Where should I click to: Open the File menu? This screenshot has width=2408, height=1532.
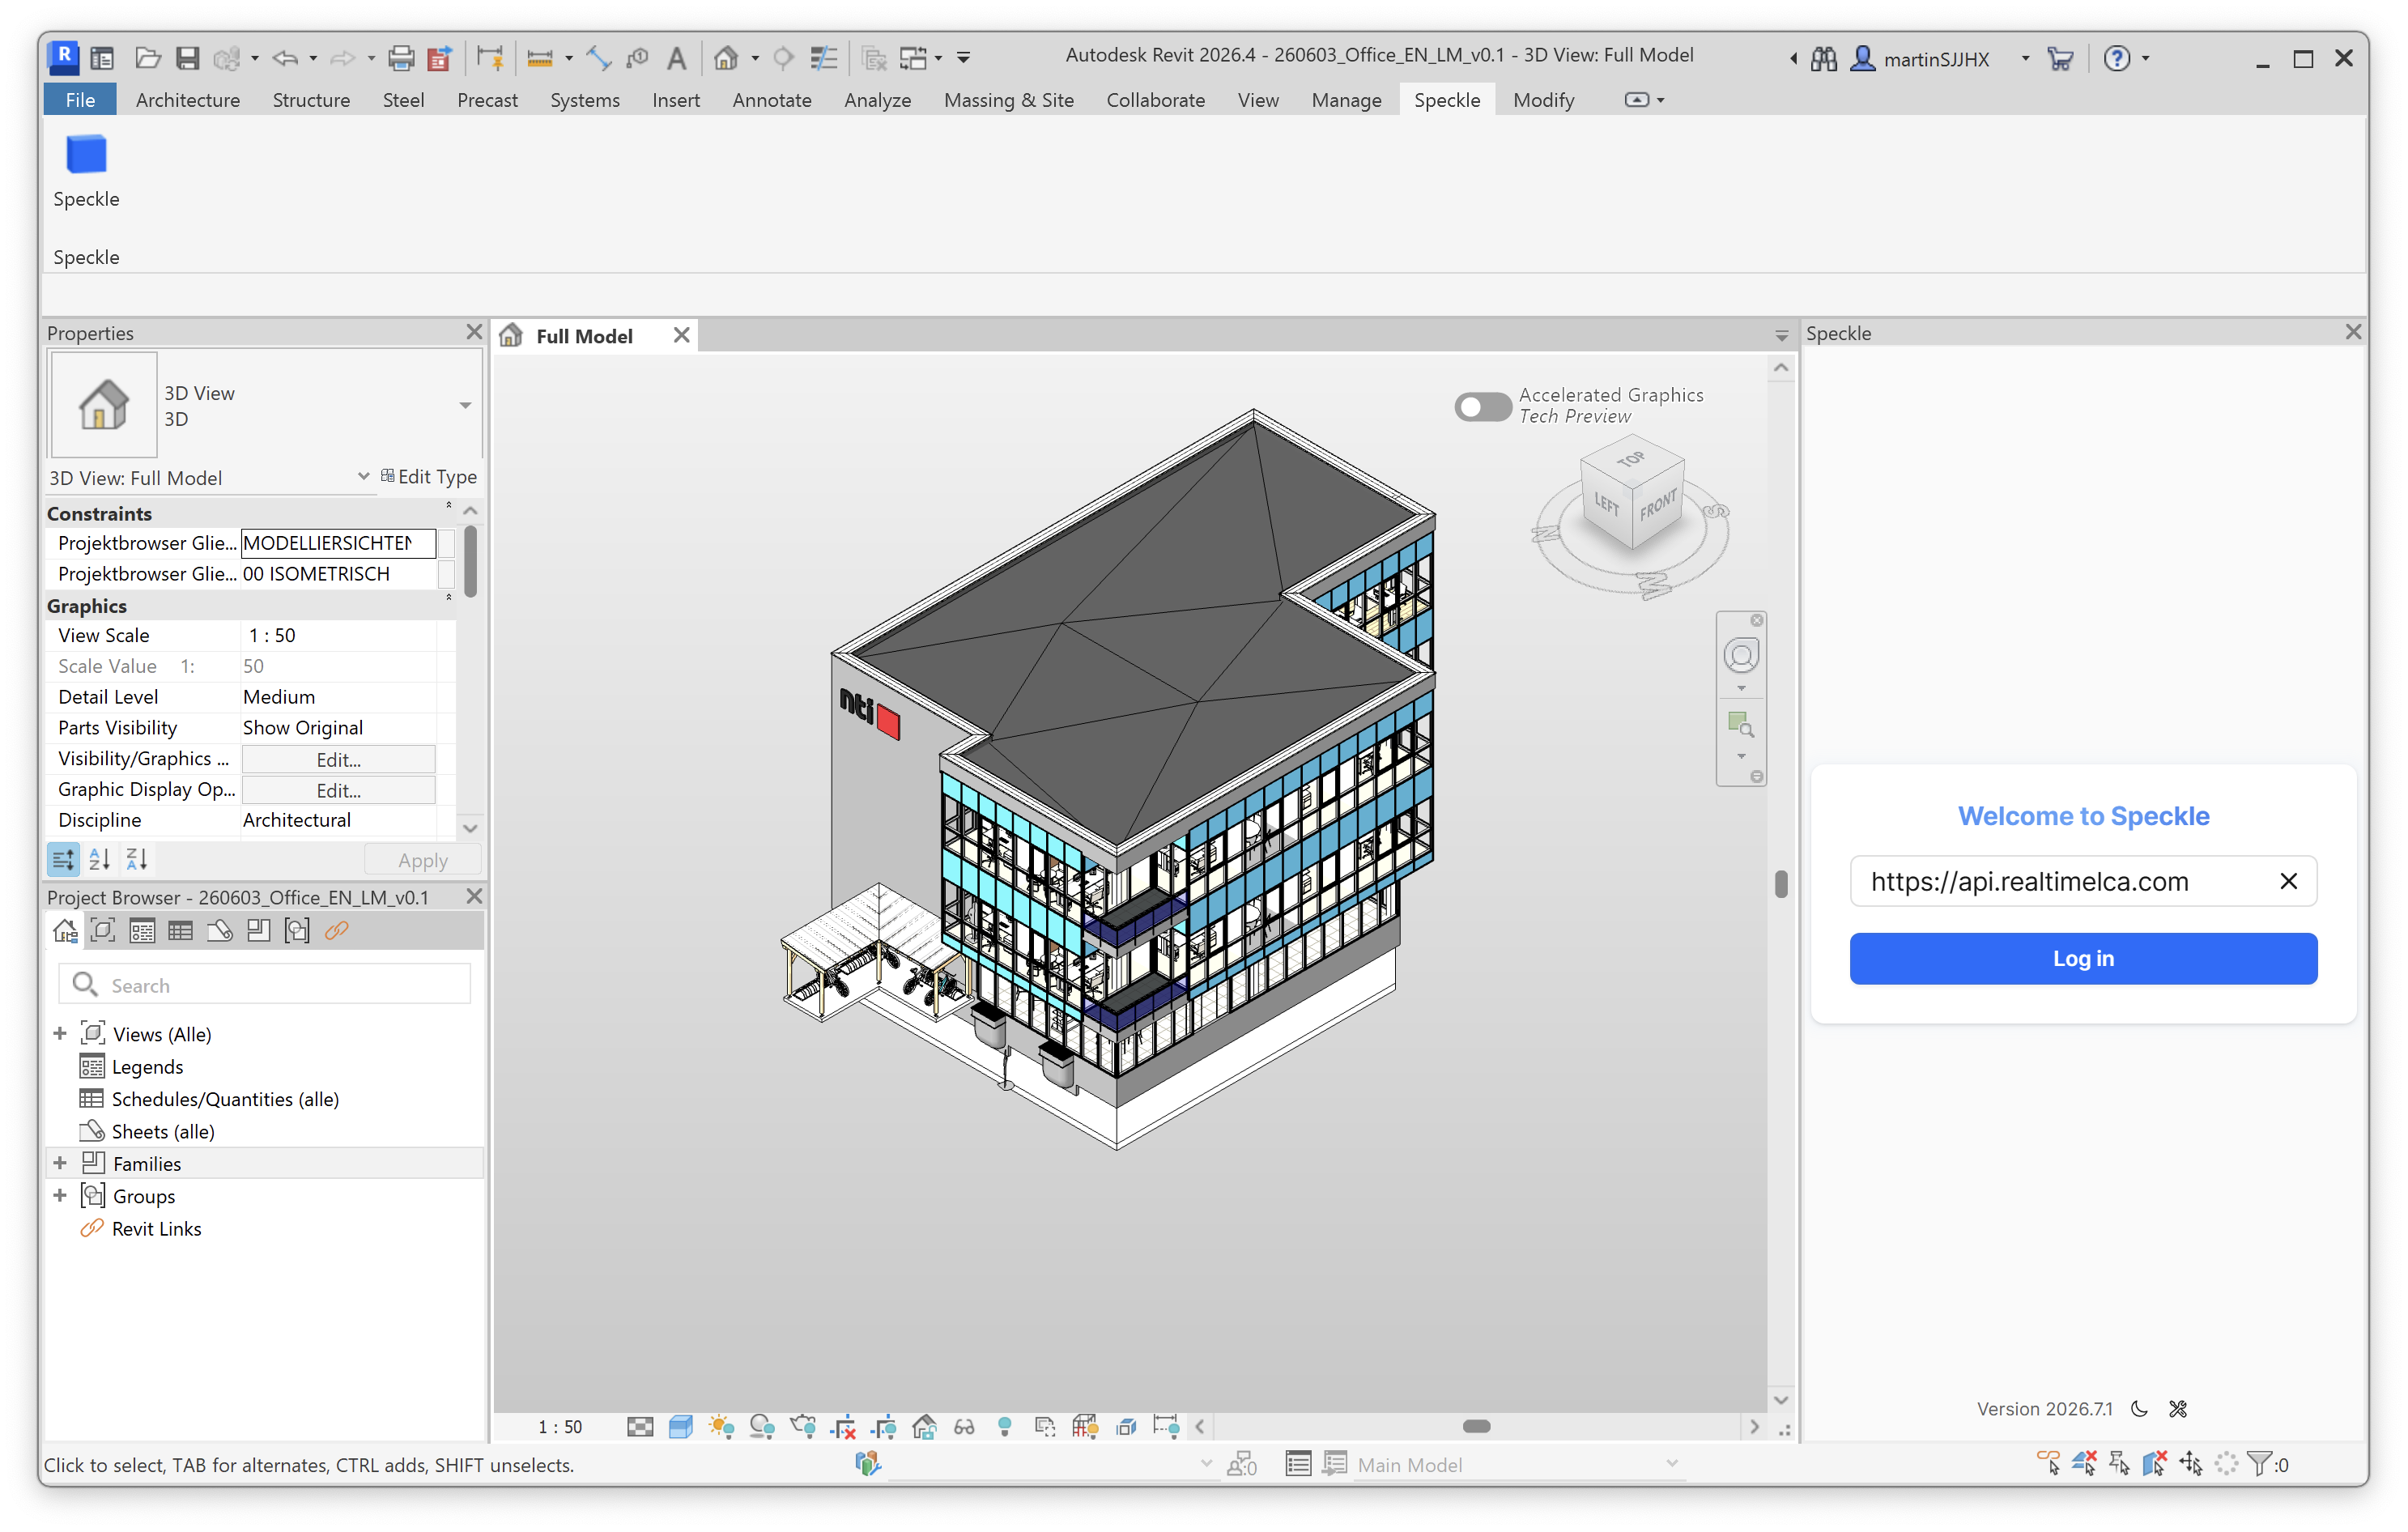(80, 100)
